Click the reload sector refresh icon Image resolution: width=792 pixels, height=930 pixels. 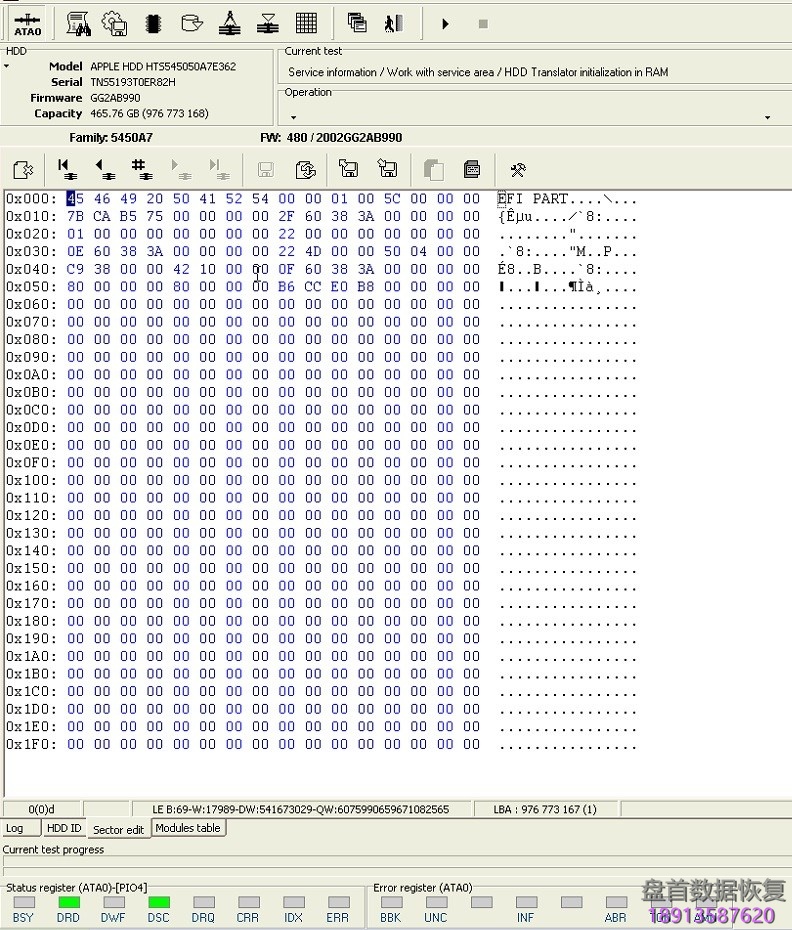[306, 170]
